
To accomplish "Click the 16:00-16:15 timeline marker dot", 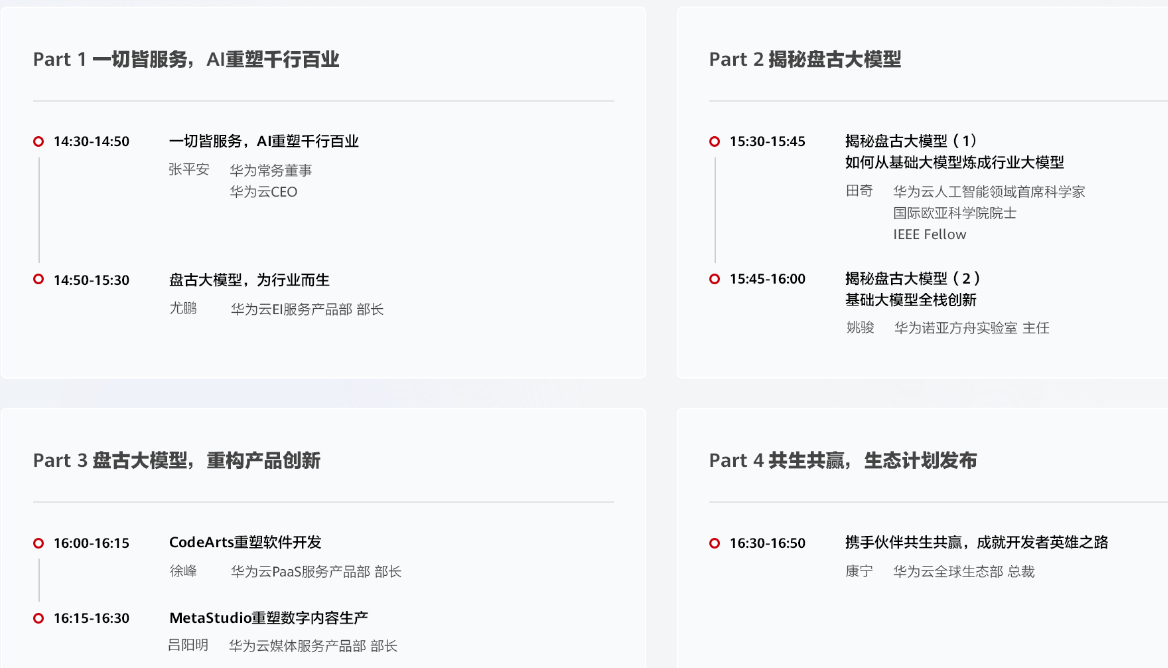I will coord(39,543).
